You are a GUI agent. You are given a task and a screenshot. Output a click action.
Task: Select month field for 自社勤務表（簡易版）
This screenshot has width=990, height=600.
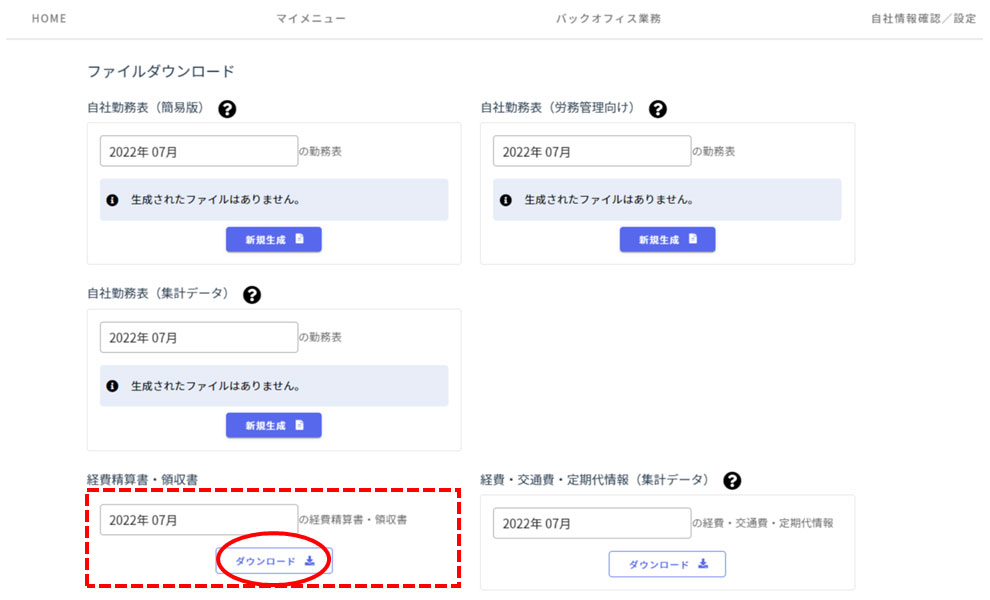199,151
